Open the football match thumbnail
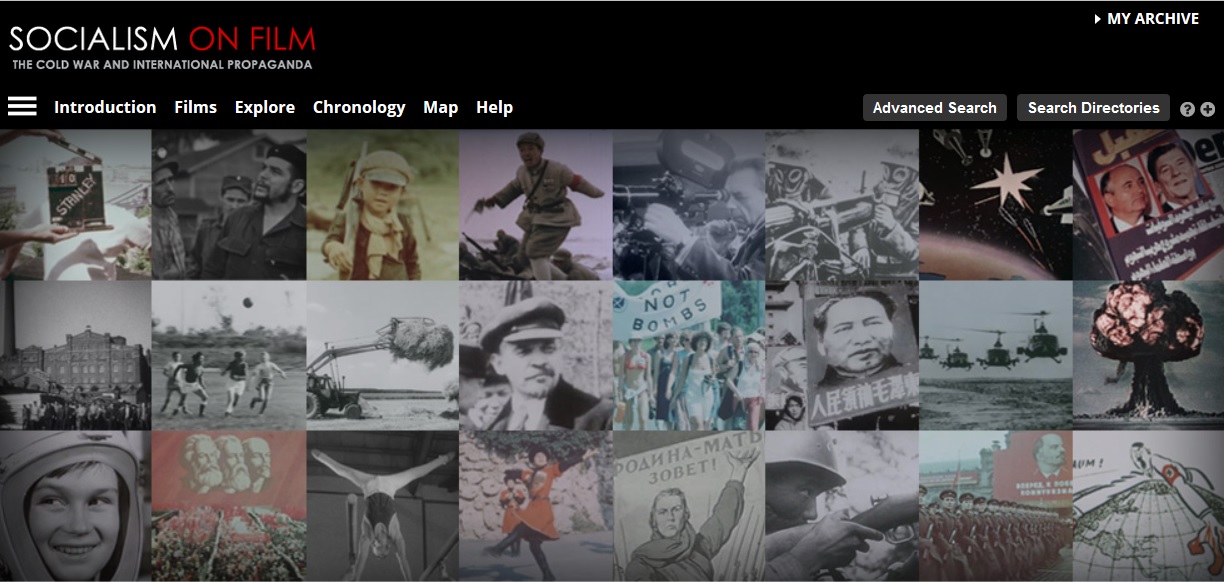1224x582 pixels. [228, 355]
